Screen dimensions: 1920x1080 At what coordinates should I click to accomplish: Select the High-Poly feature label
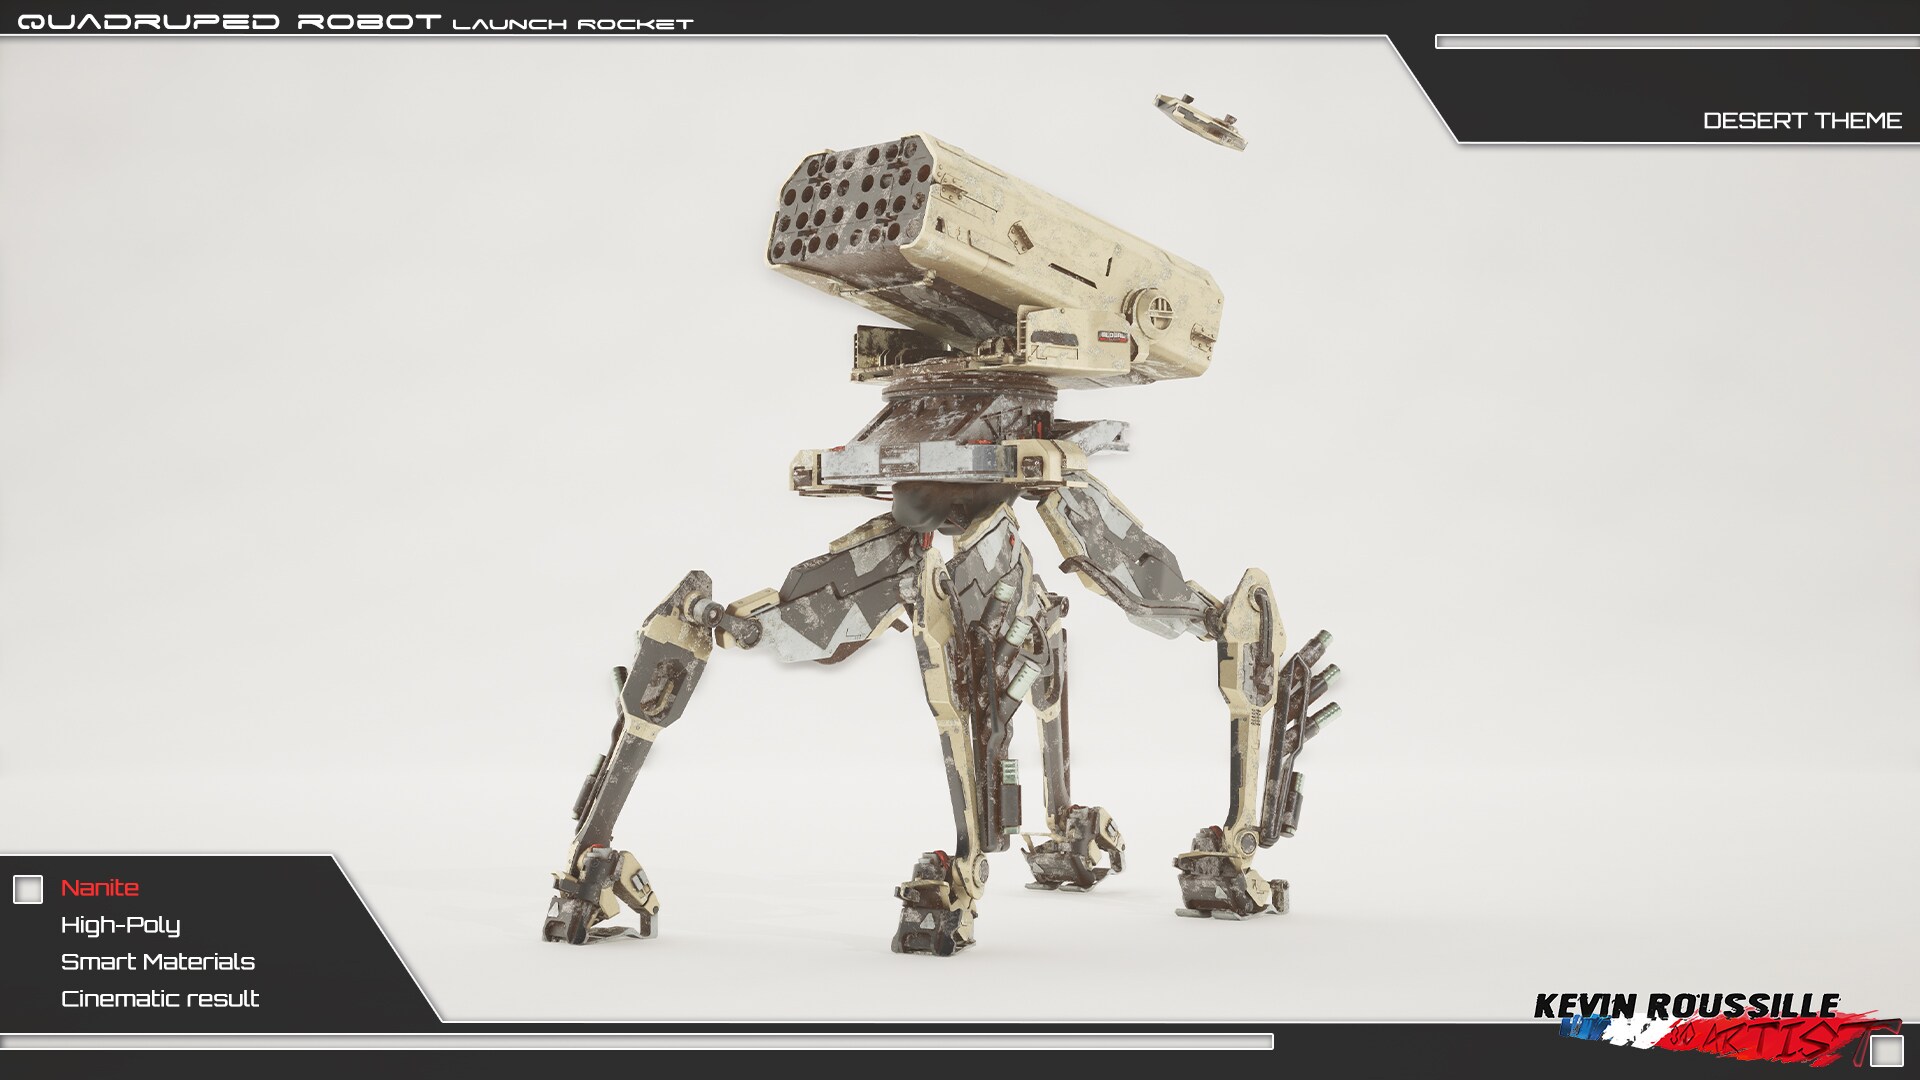tap(120, 925)
